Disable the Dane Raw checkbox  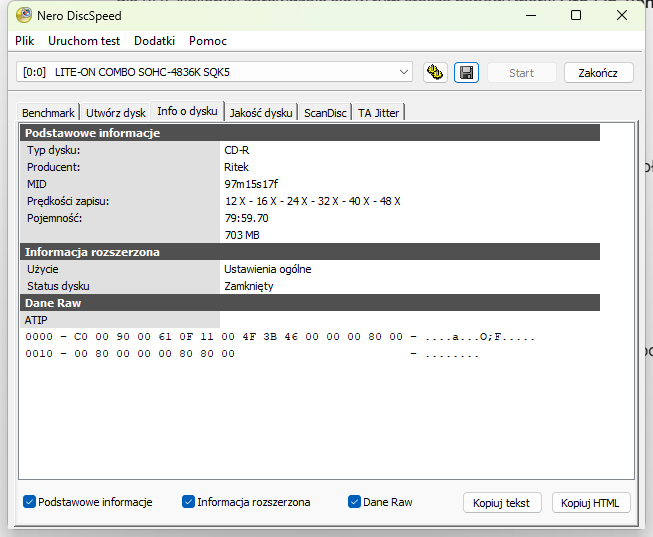(354, 502)
